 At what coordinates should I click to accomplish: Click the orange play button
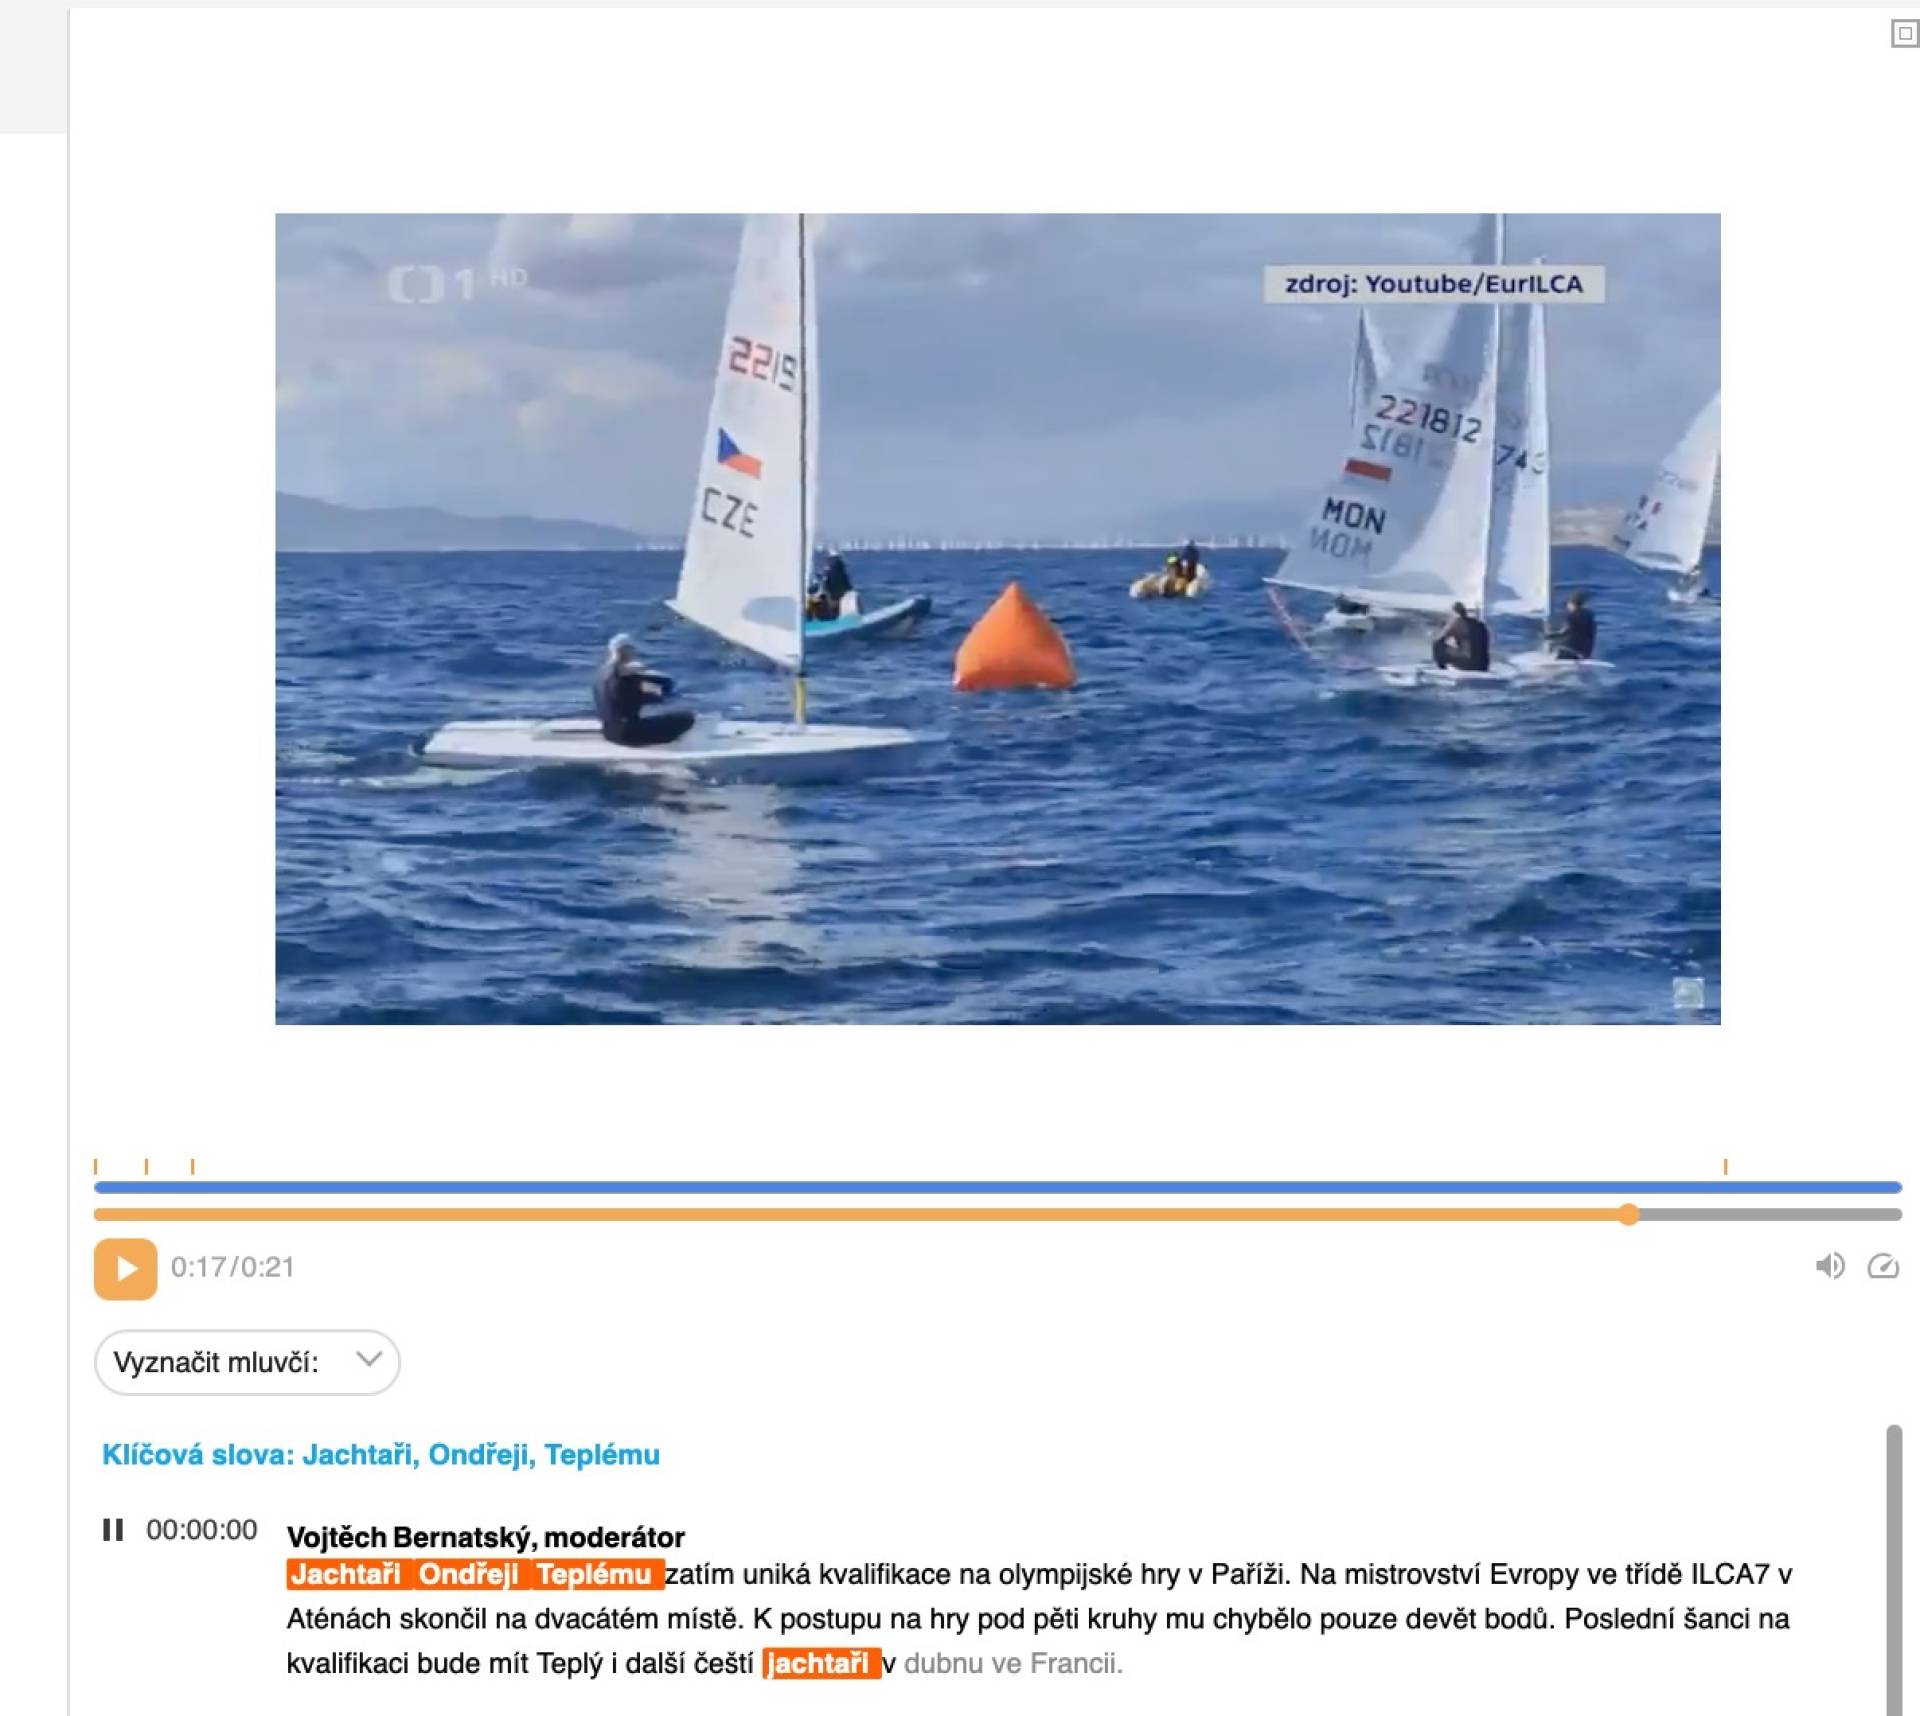tap(125, 1268)
